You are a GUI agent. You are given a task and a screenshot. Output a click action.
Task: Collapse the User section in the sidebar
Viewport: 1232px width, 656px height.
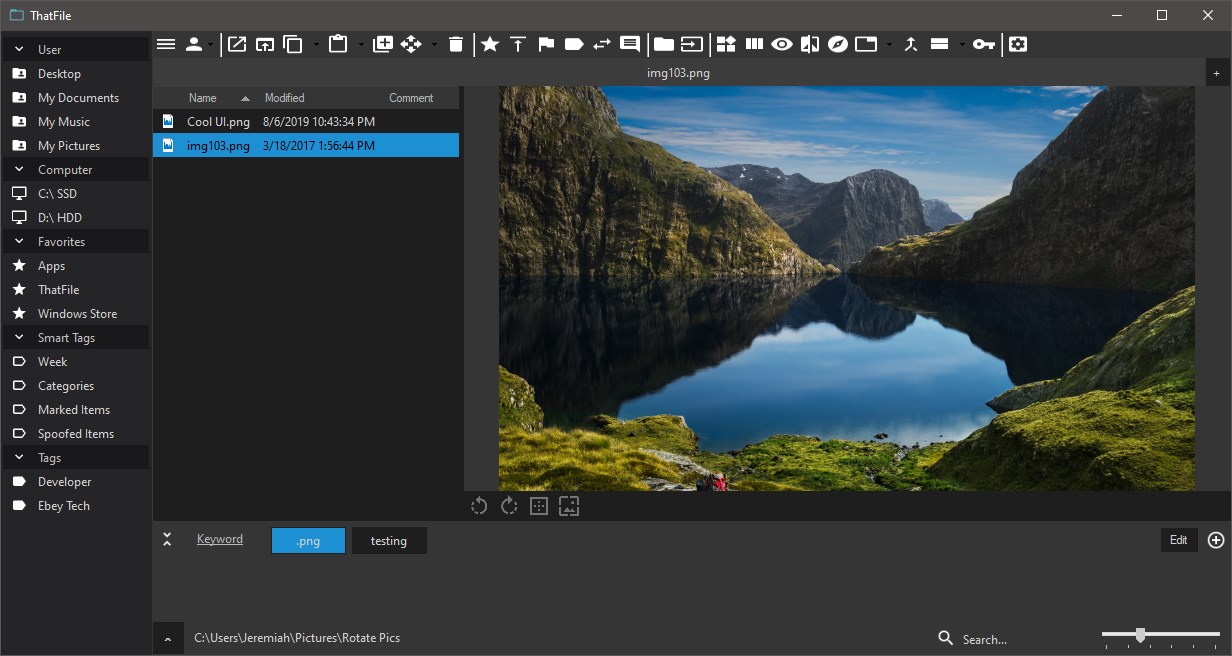19,49
